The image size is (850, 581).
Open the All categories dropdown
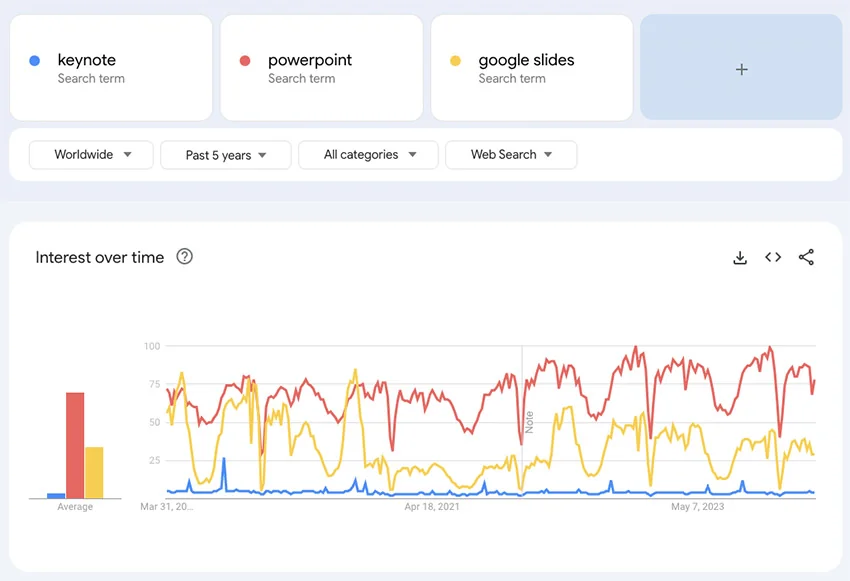367,155
